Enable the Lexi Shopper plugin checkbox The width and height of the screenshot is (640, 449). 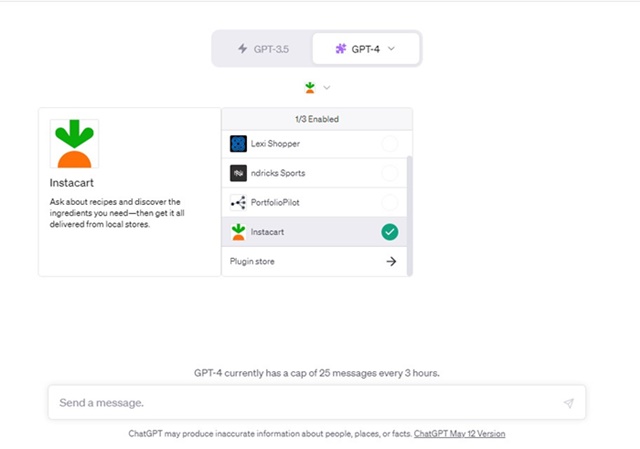point(390,144)
